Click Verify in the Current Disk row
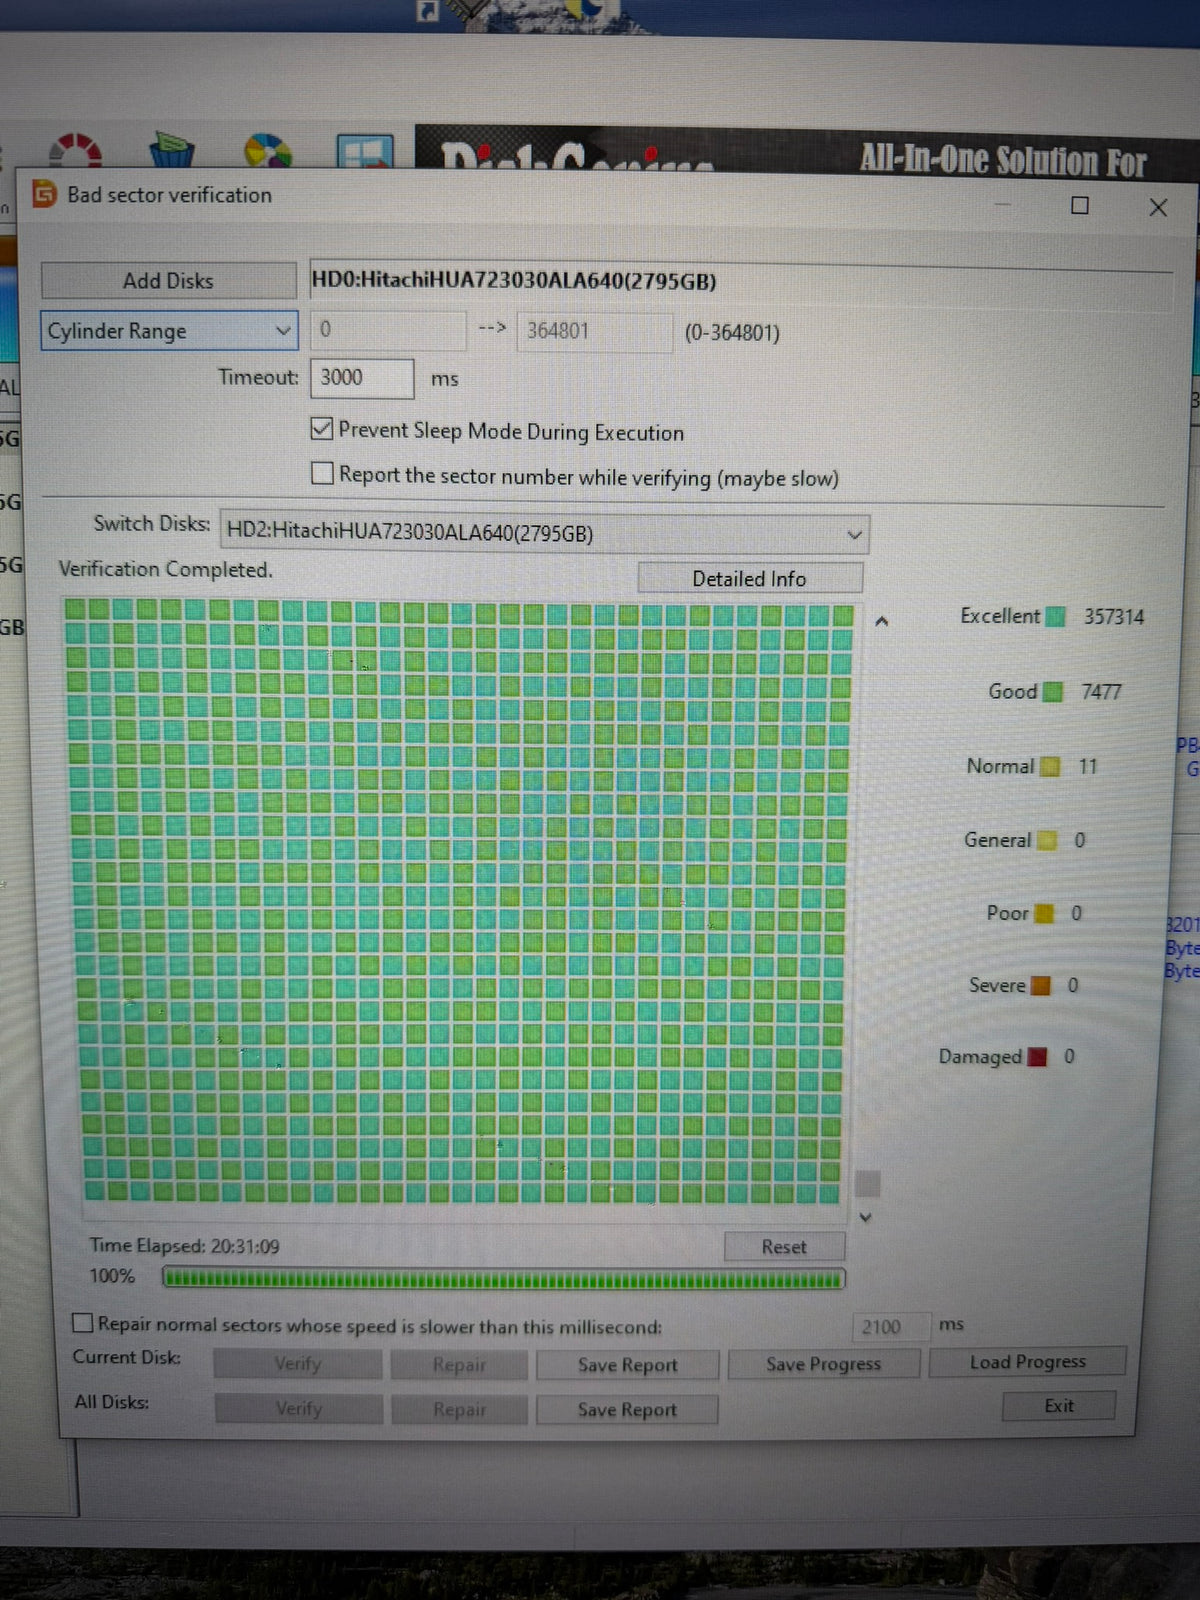Screen dimensions: 1200x1600 coord(298,1363)
